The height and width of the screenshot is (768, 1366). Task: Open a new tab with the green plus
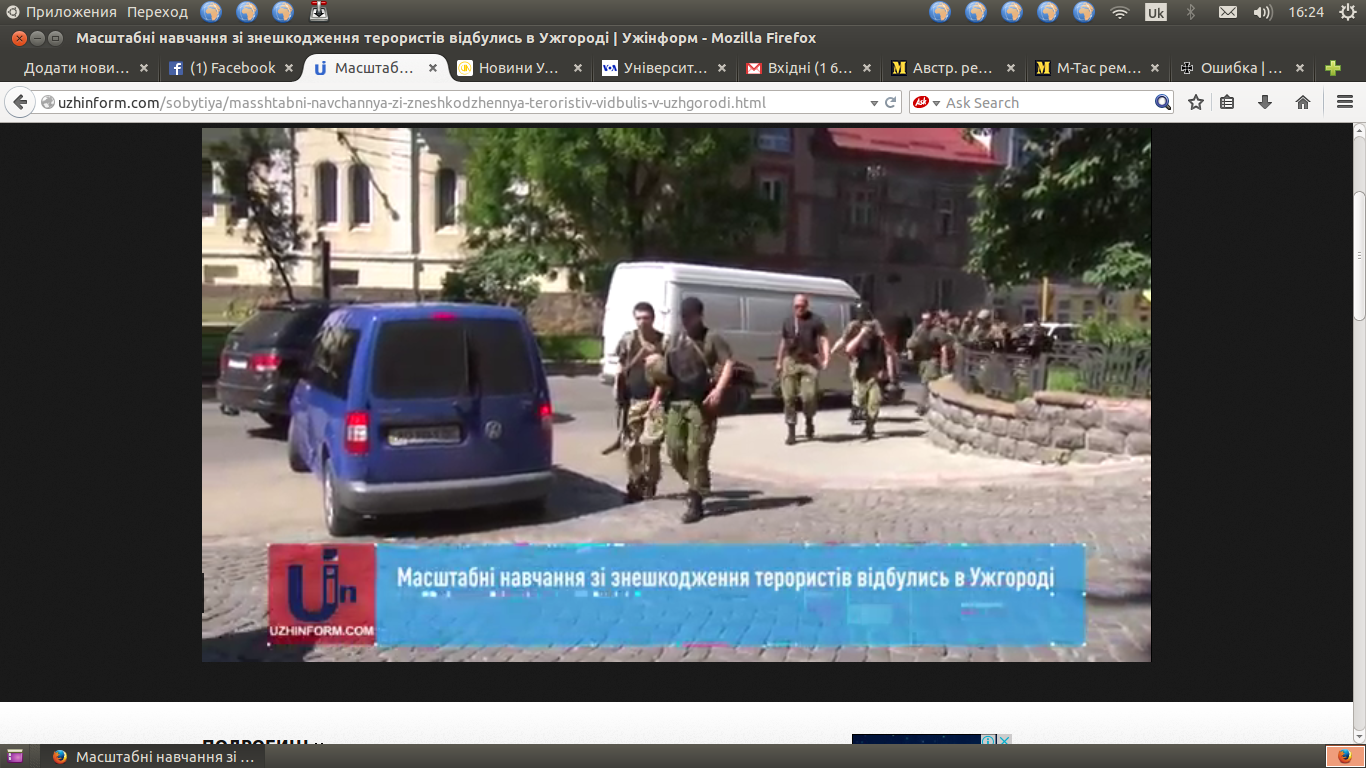(1332, 68)
